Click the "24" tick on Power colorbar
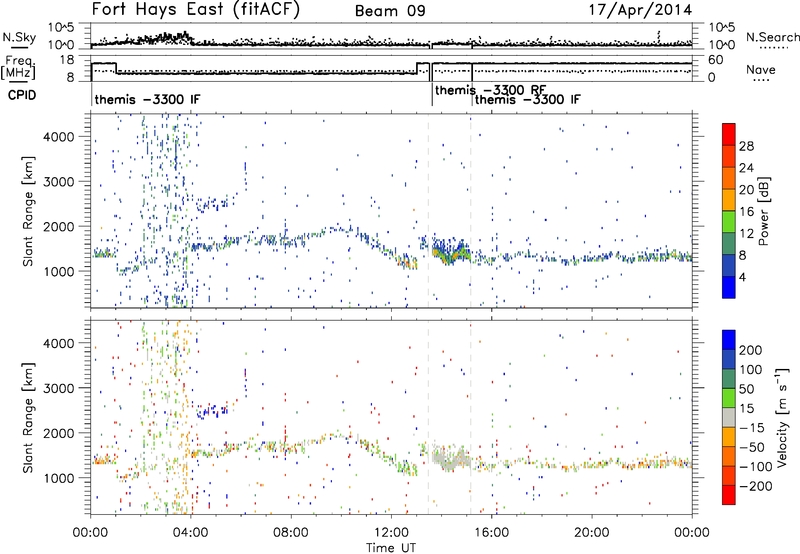800x554 pixels. 746,168
